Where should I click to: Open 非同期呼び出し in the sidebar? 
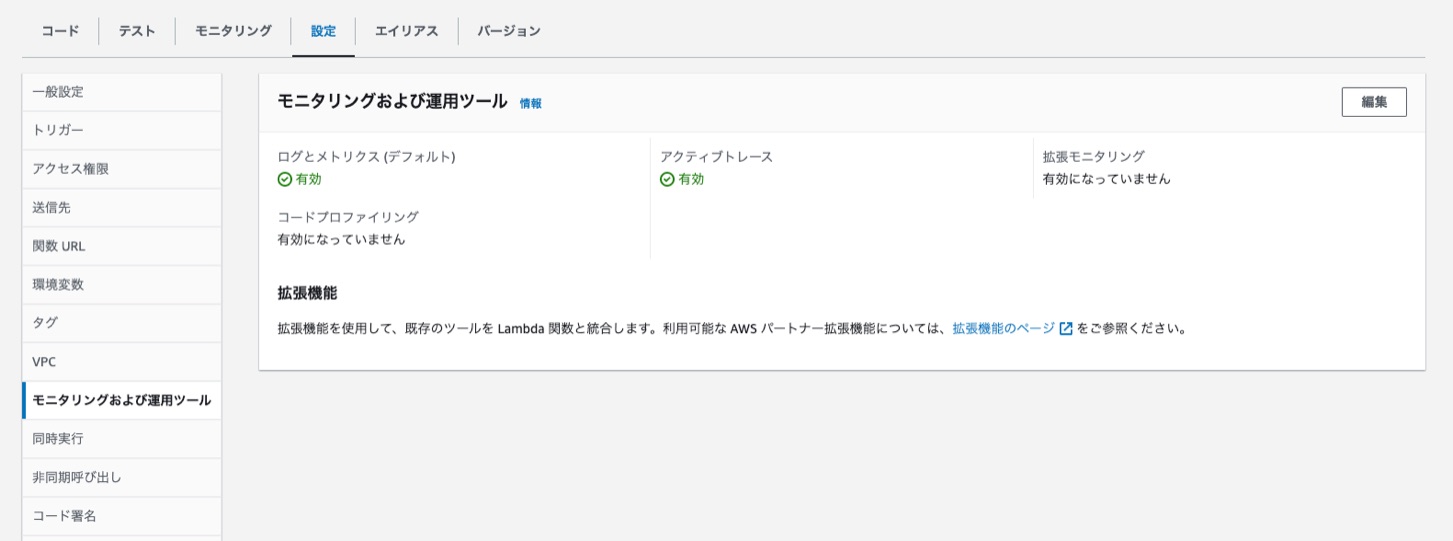tap(77, 478)
